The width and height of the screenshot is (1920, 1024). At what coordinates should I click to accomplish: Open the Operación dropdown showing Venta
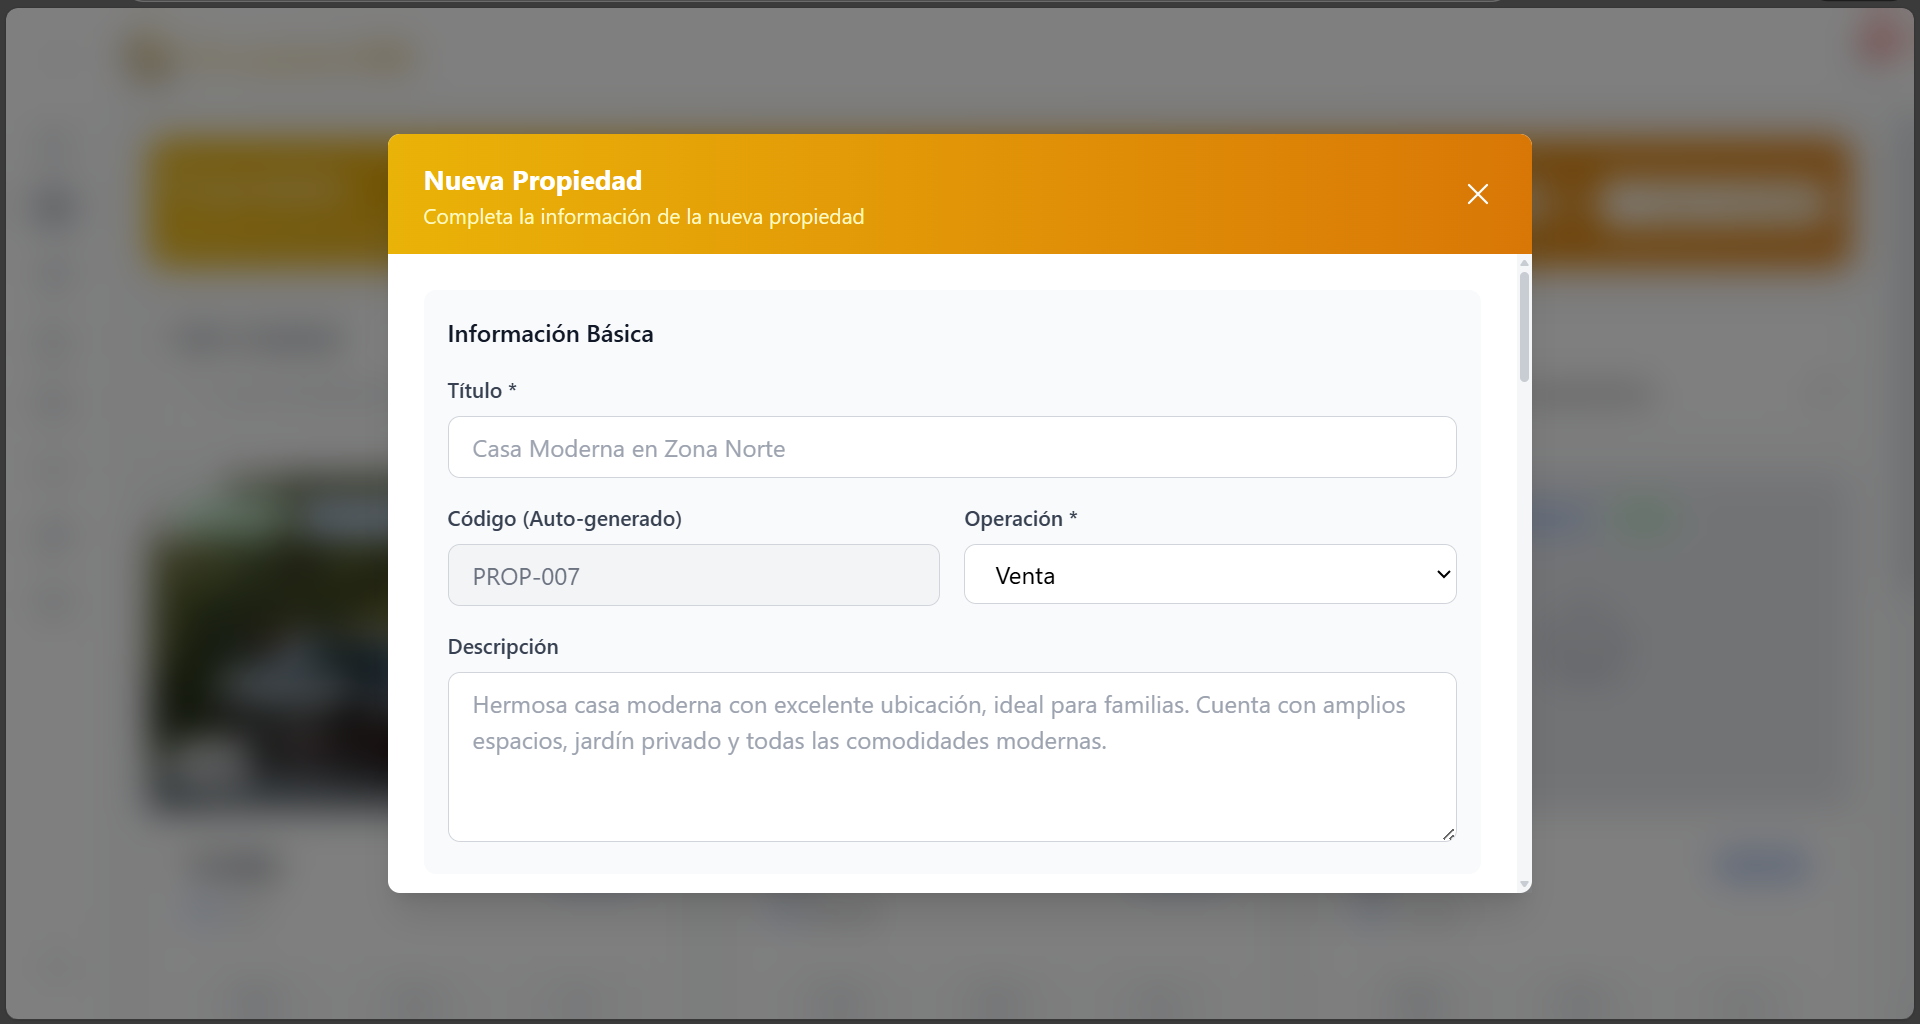(x=1209, y=575)
